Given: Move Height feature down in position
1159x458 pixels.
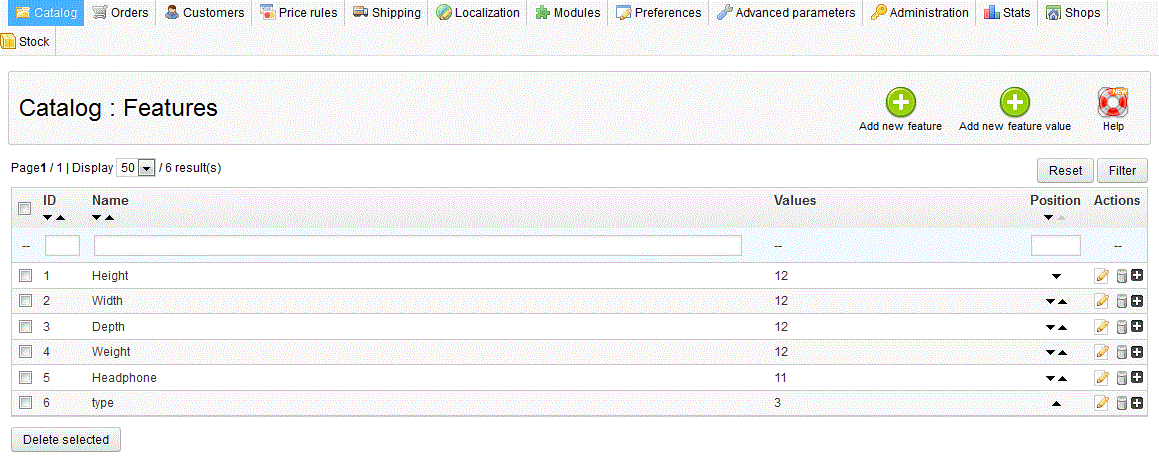Looking at the screenshot, I should click(1055, 276).
